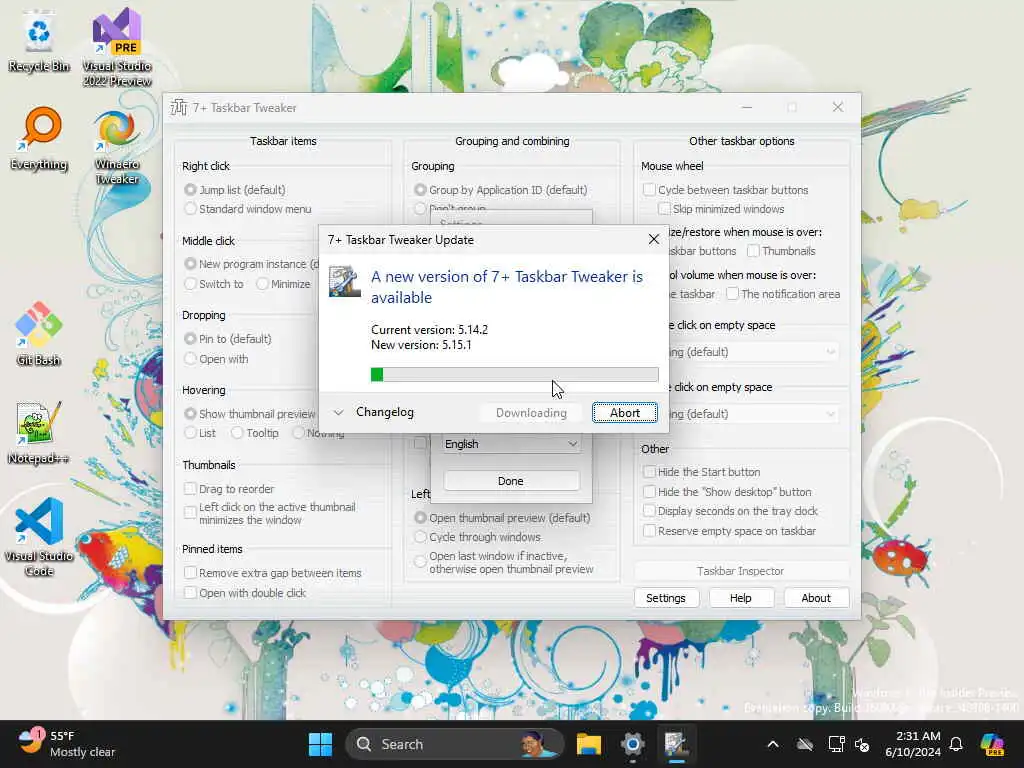Check the Thumbnails mouse-over checkbox
1024x768 pixels.
(x=753, y=251)
